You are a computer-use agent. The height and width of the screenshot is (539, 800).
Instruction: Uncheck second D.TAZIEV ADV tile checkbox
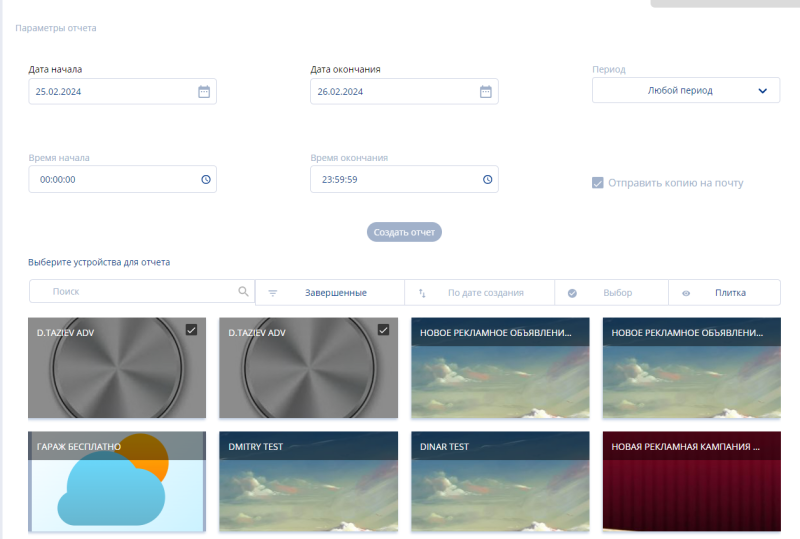383,330
